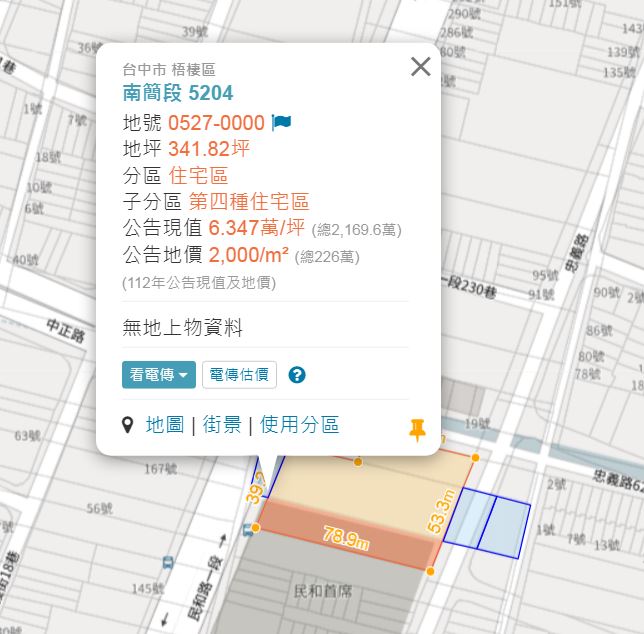
Task: Click the orange vertex at parcel's top-right corner
Action: pyautogui.click(x=475, y=457)
